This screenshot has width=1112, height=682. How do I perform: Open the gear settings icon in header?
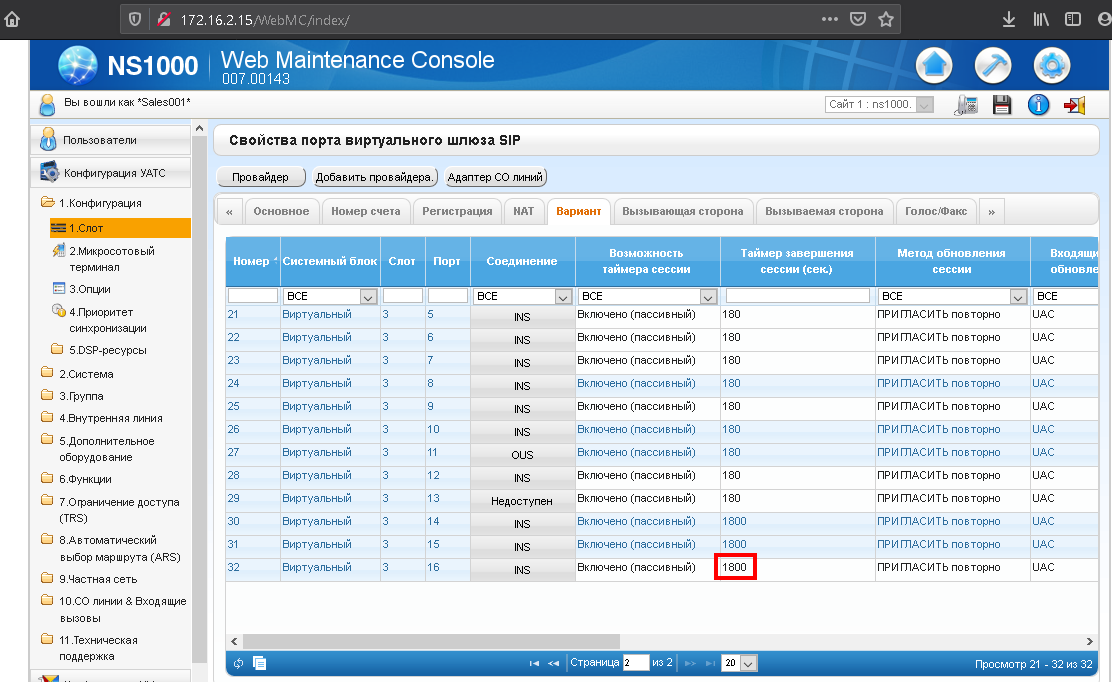click(x=1052, y=66)
